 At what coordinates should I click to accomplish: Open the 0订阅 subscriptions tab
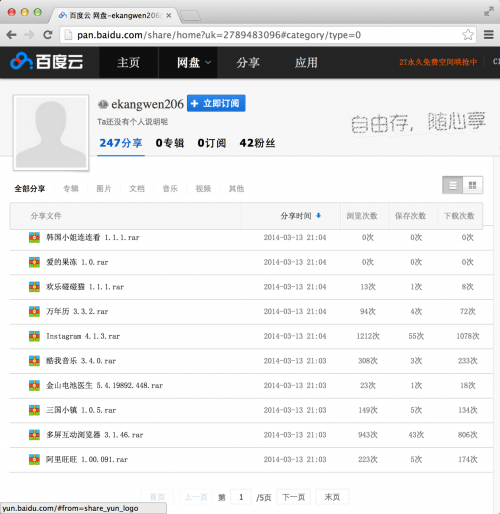212,143
